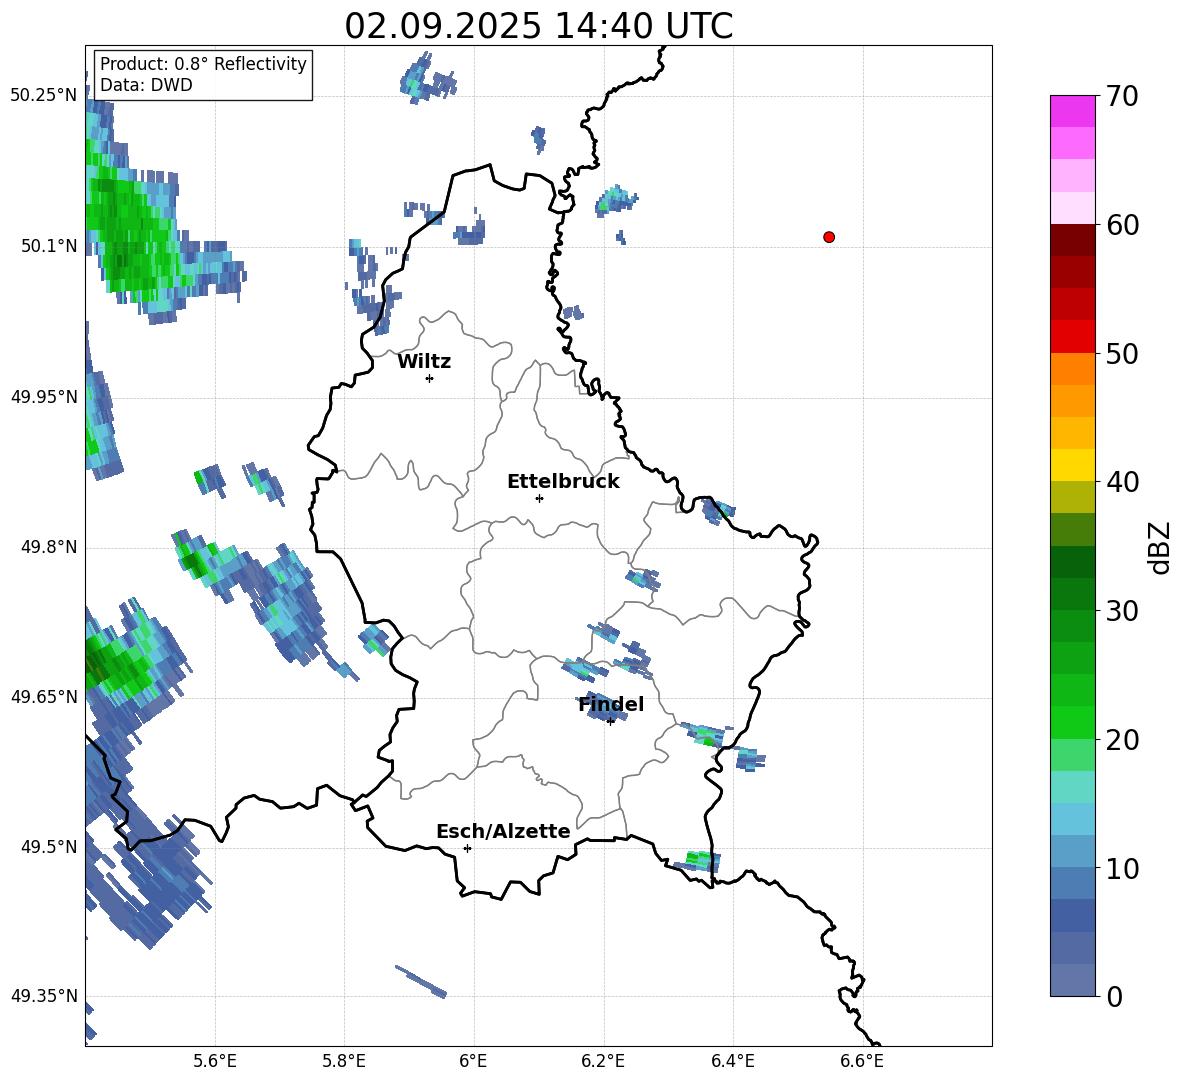The width and height of the screenshot is (1184, 1081).
Task: Click the Wiltz city label
Action: tap(424, 362)
